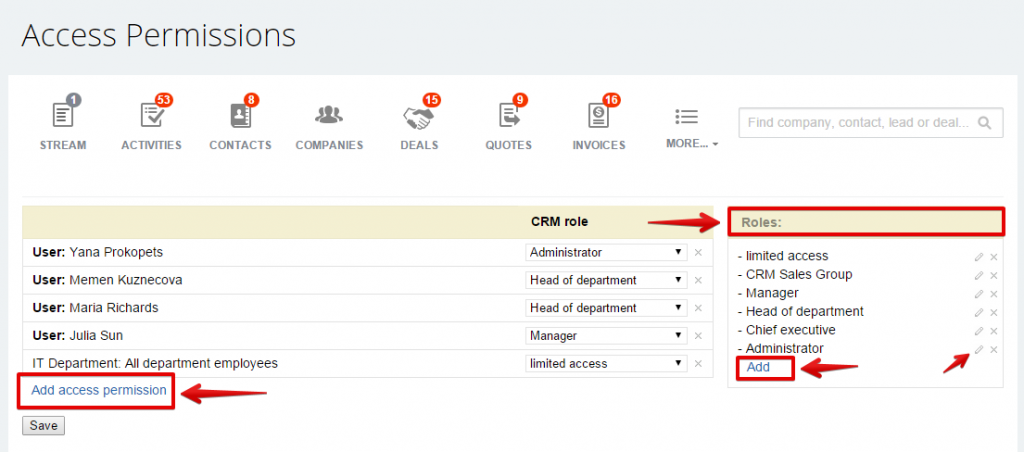Open the Deals handshake icon
This screenshot has height=452, width=1024.
tap(418, 116)
